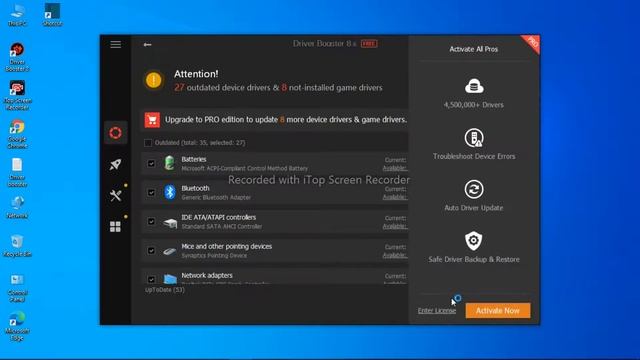Open Control Panel desktop icon

coord(17,288)
